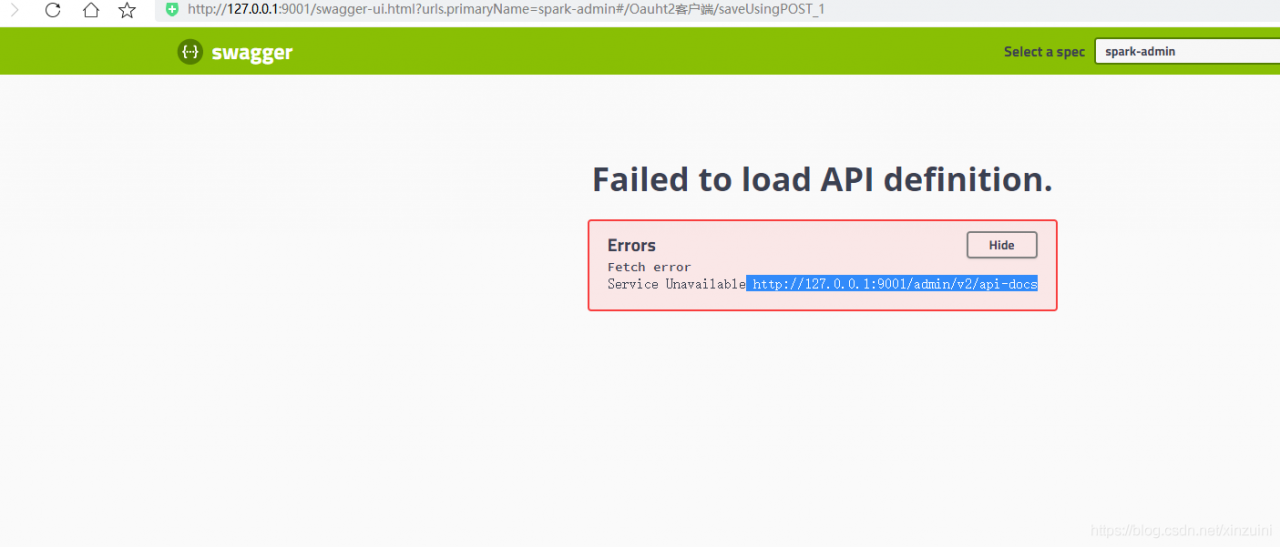Click the 'Errors' heading
The height and width of the screenshot is (547, 1280).
point(632,245)
